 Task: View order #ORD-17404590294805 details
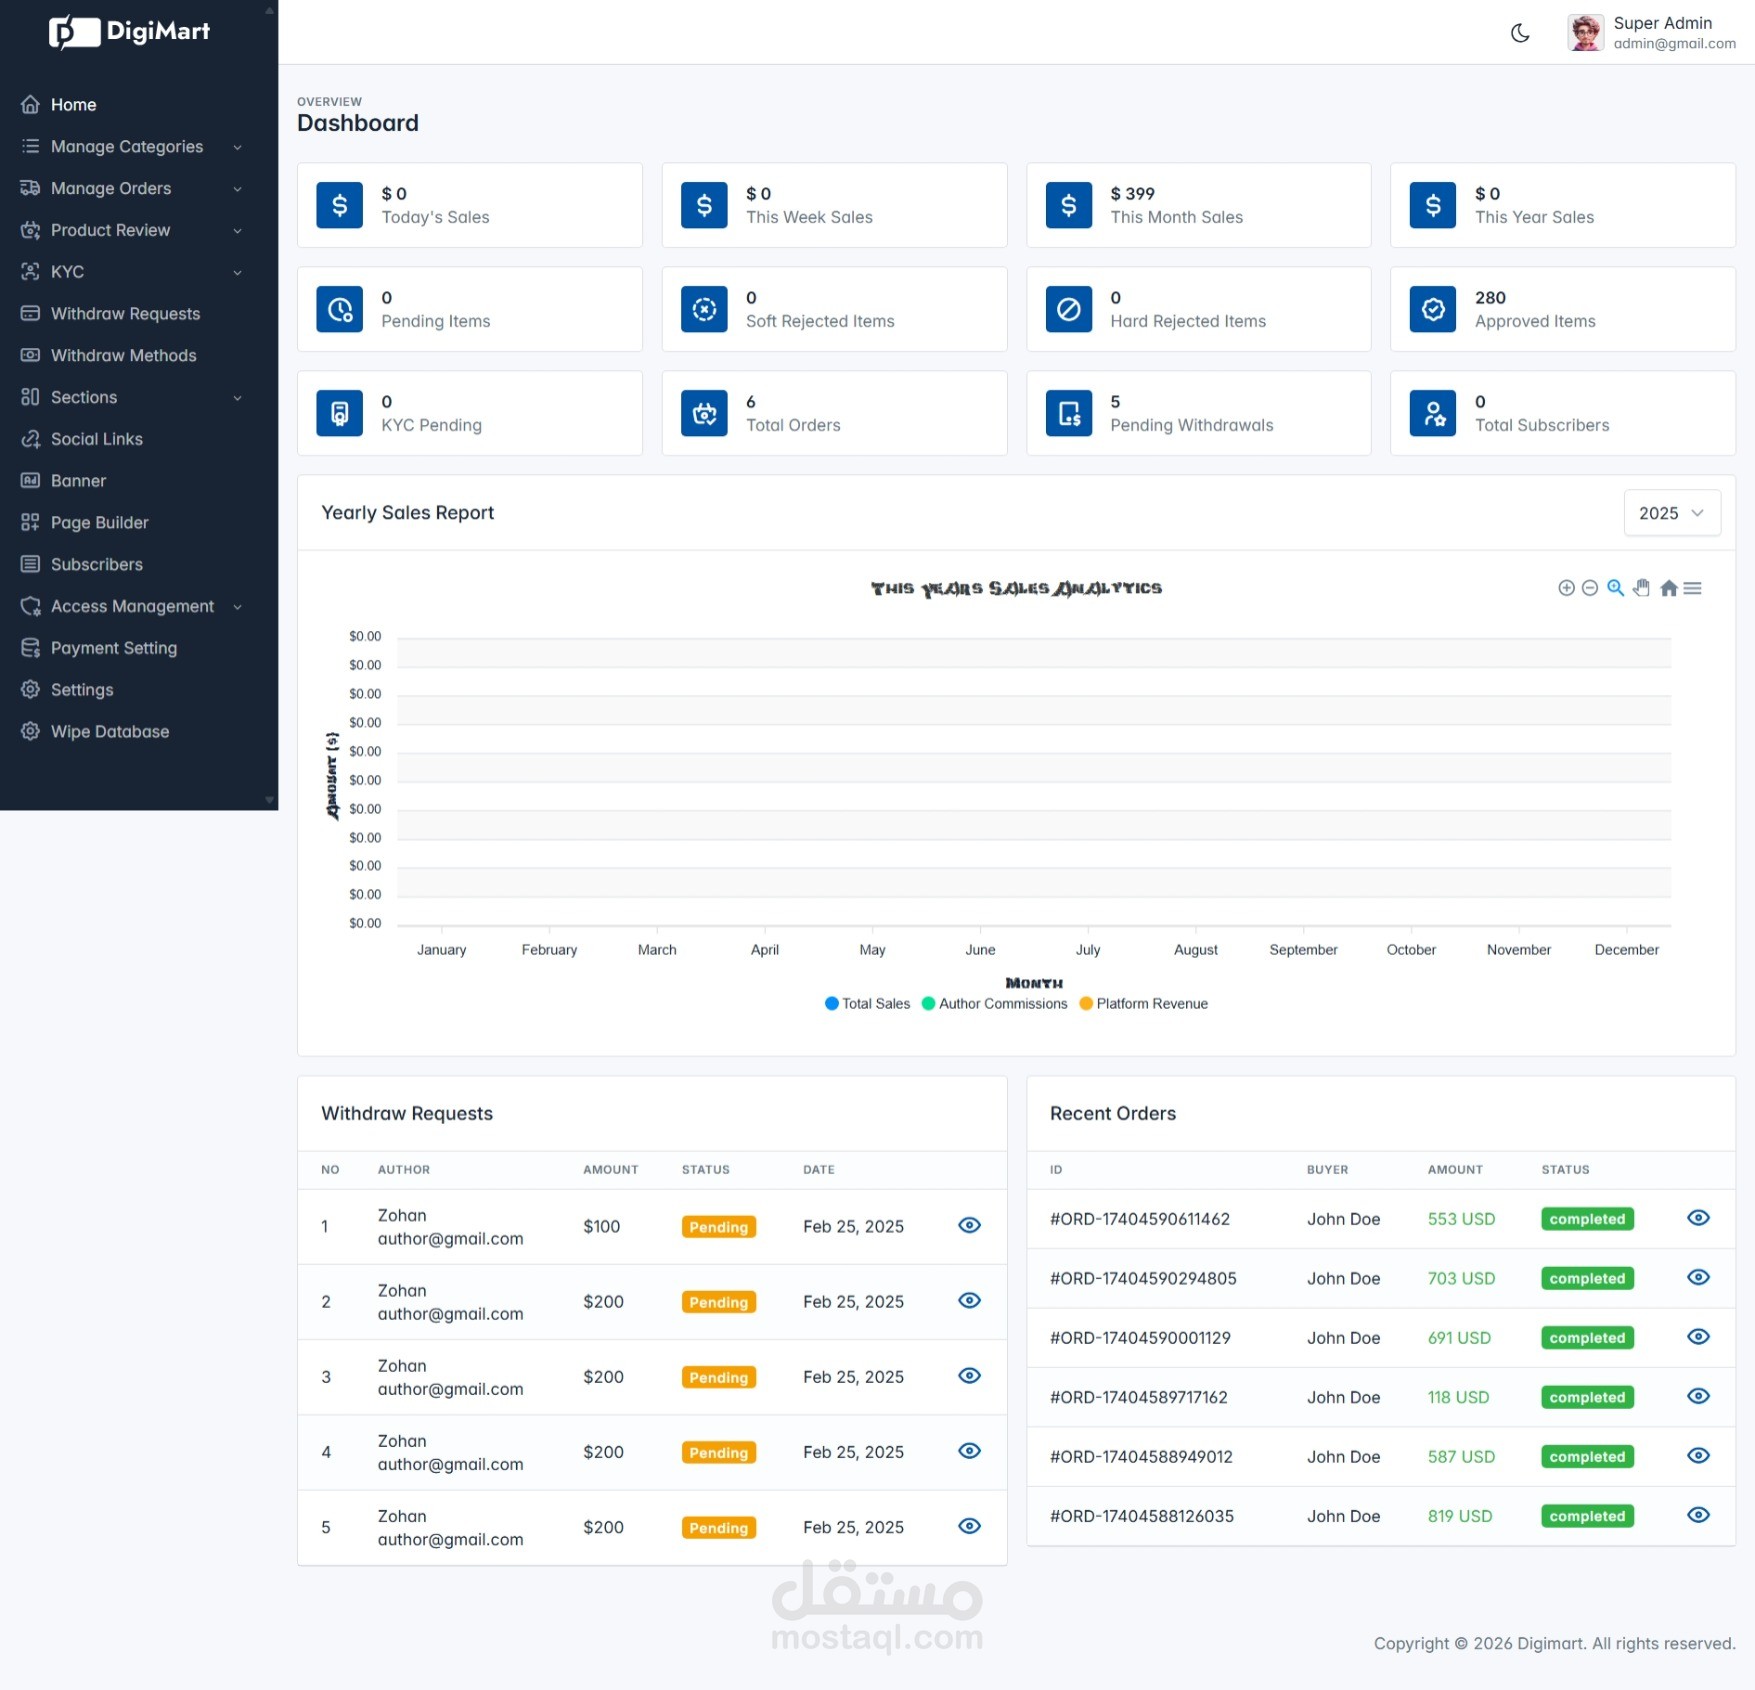[1698, 1278]
